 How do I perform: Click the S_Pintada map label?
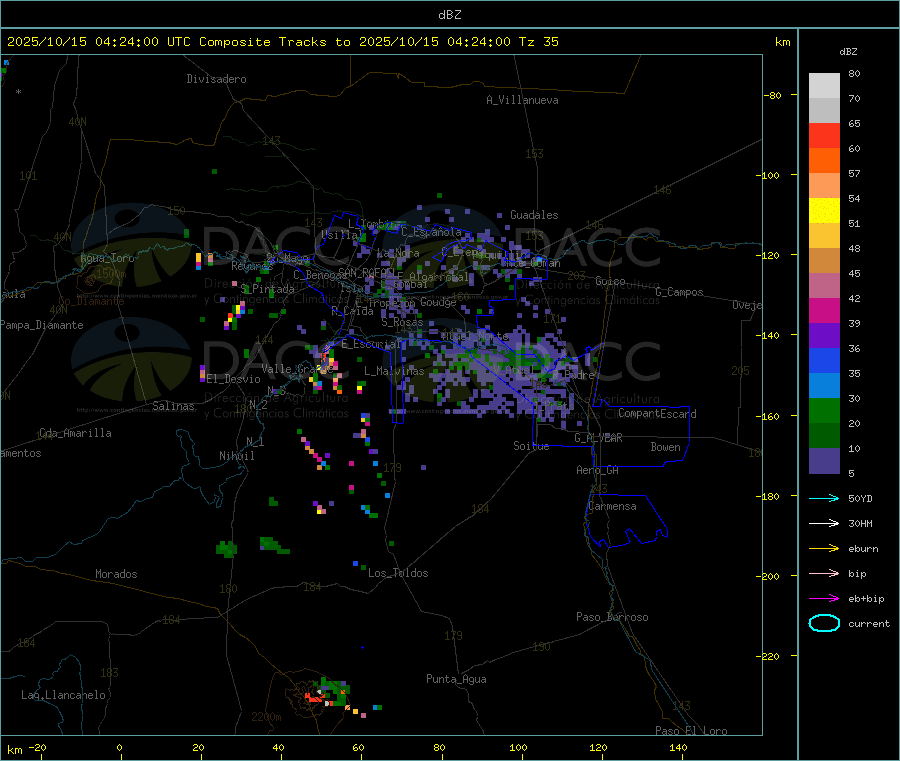tap(267, 289)
